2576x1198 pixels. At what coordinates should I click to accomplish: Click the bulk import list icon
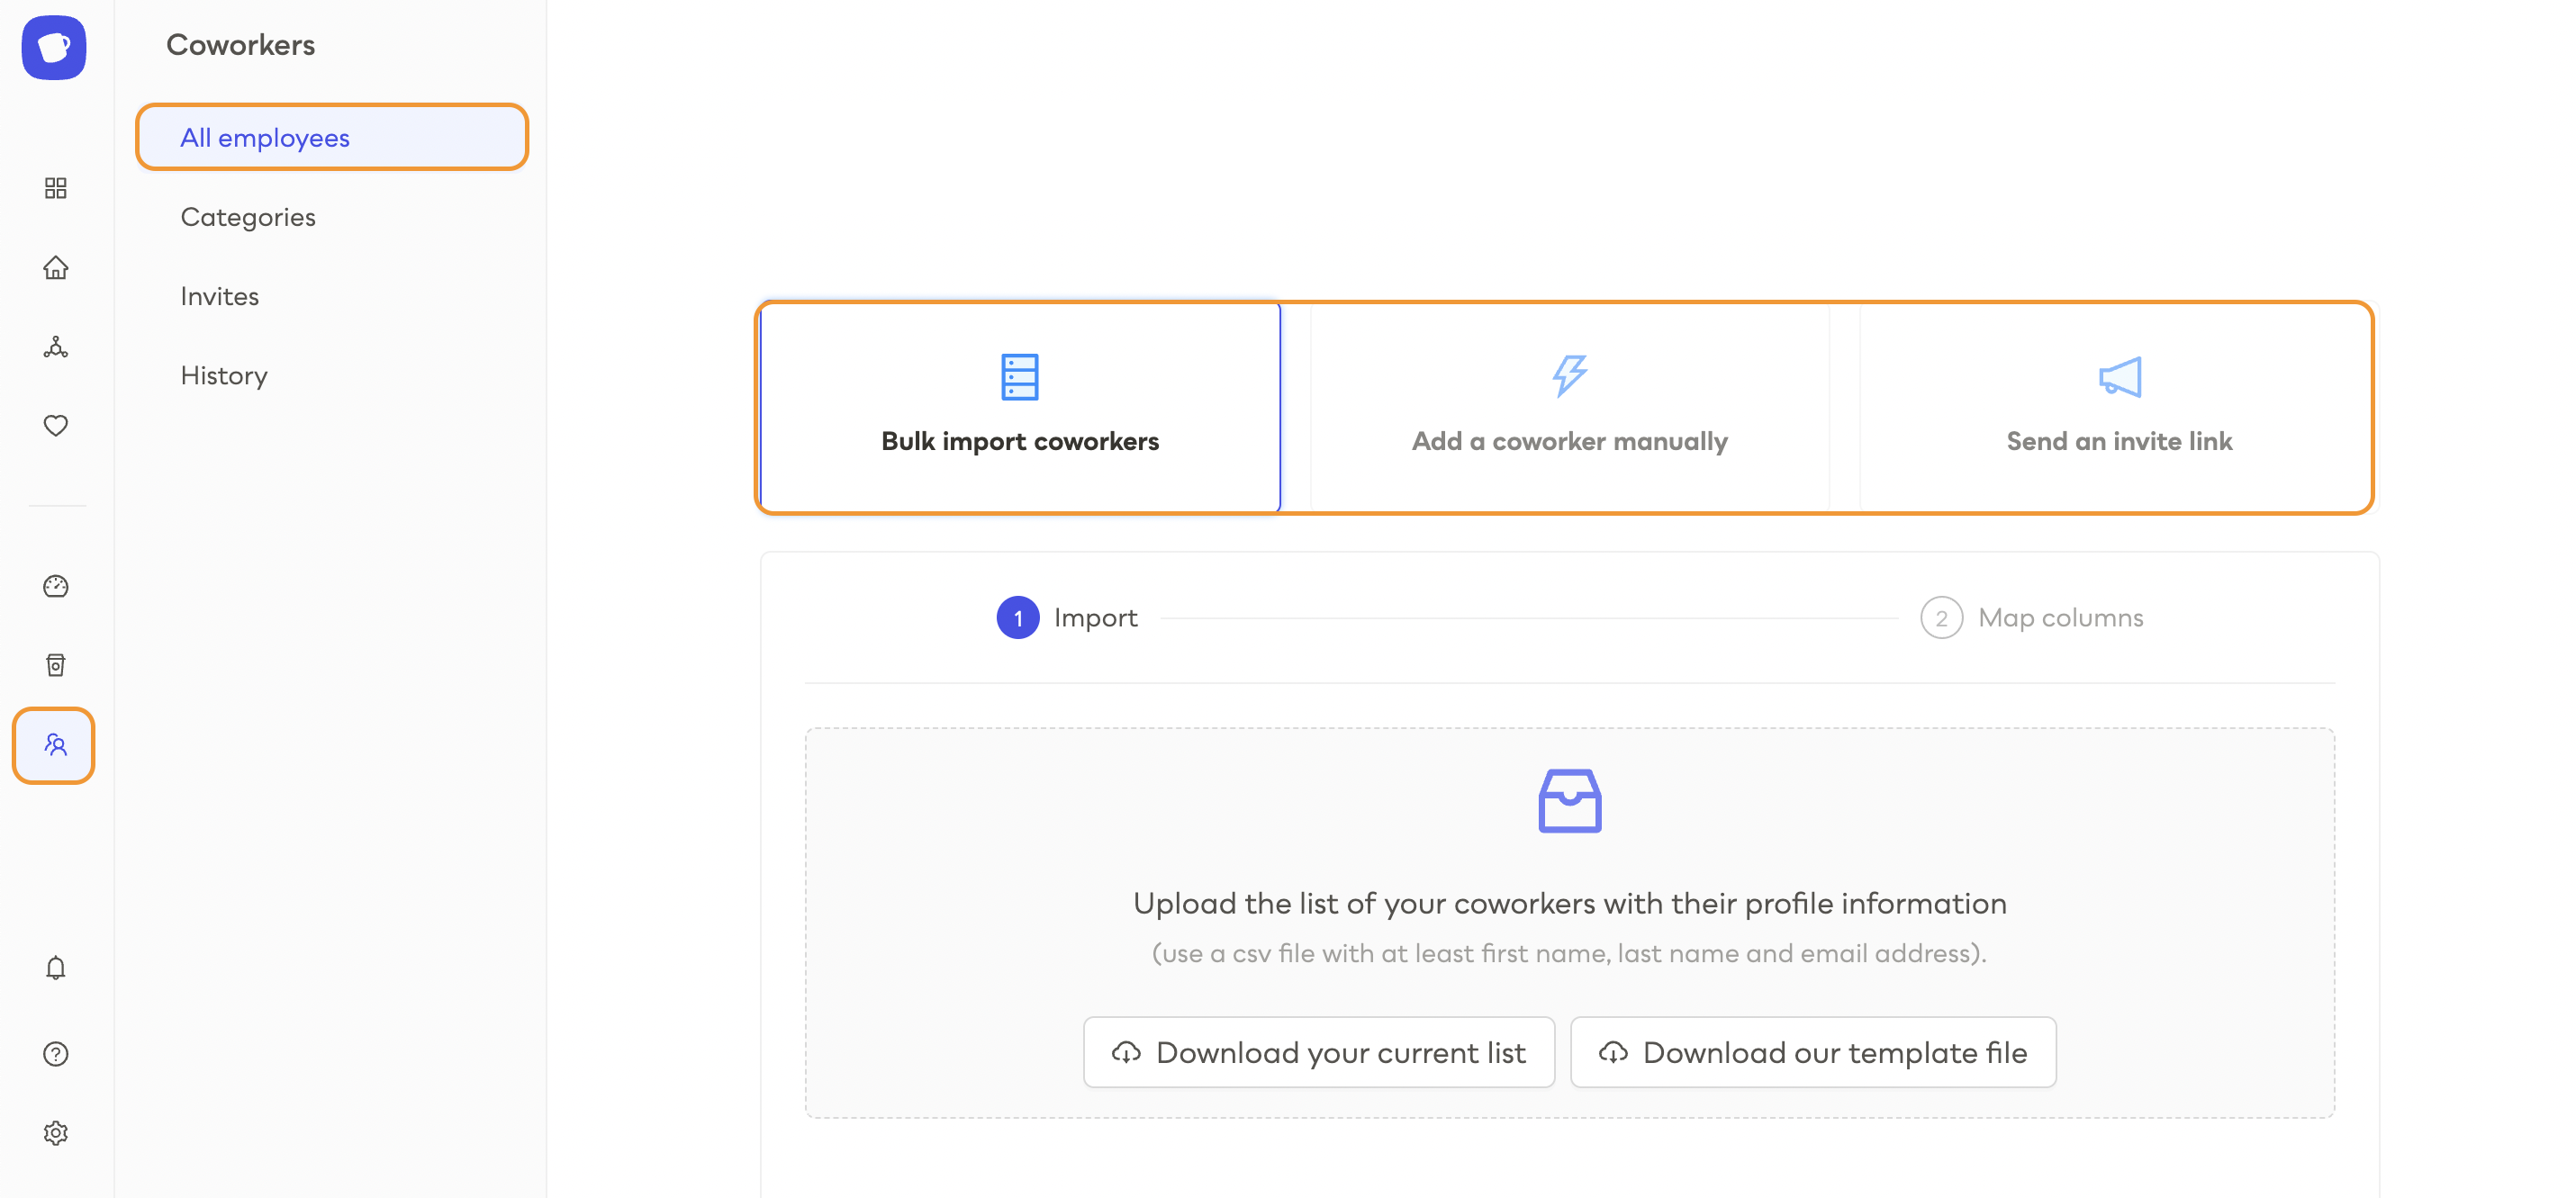pos(1020,377)
